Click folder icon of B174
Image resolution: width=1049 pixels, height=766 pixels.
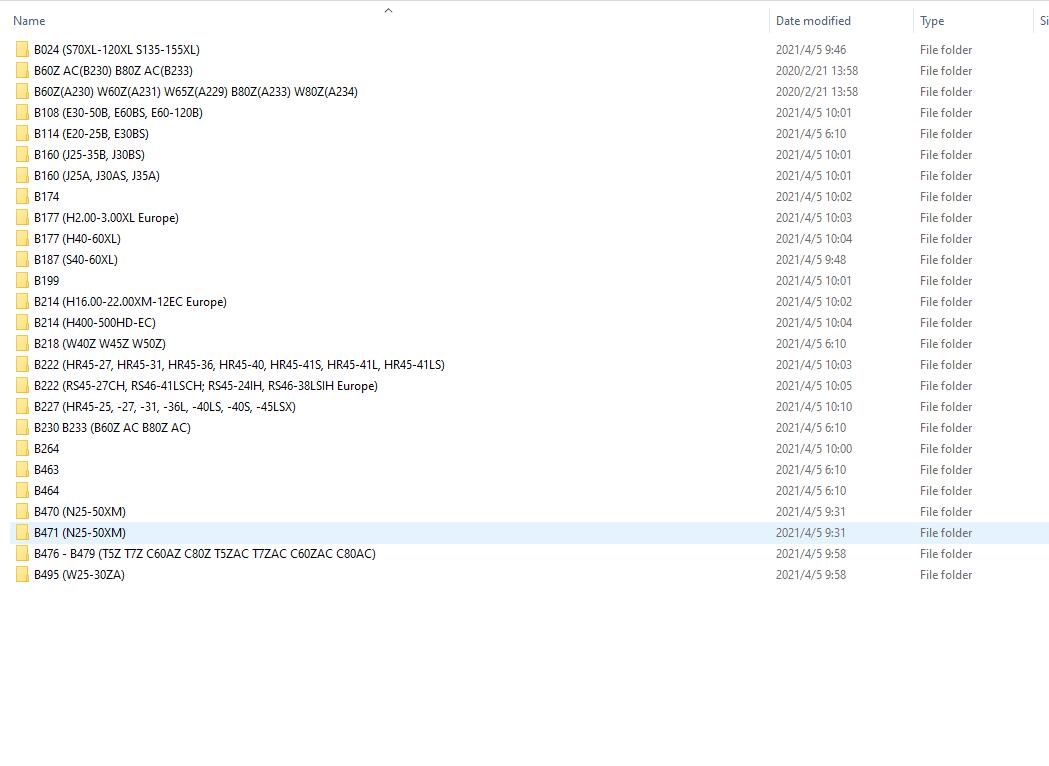(x=22, y=197)
